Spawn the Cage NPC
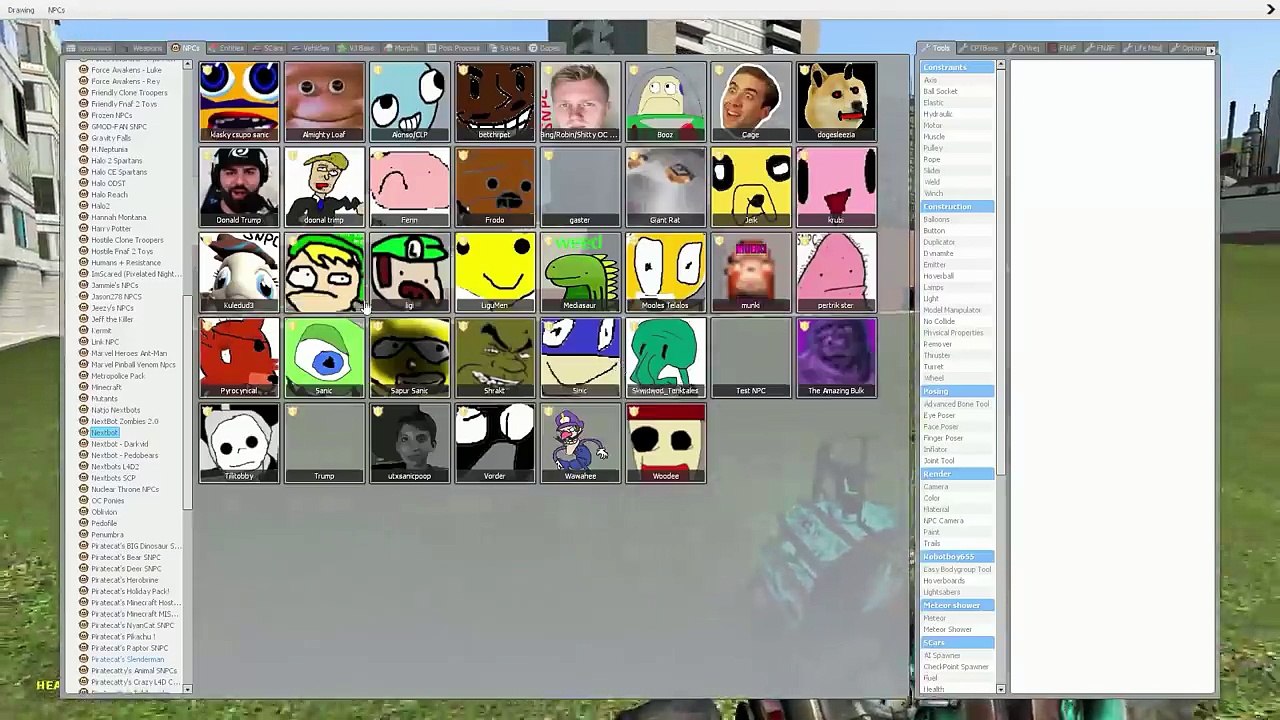The width and height of the screenshot is (1280, 720). point(751,101)
